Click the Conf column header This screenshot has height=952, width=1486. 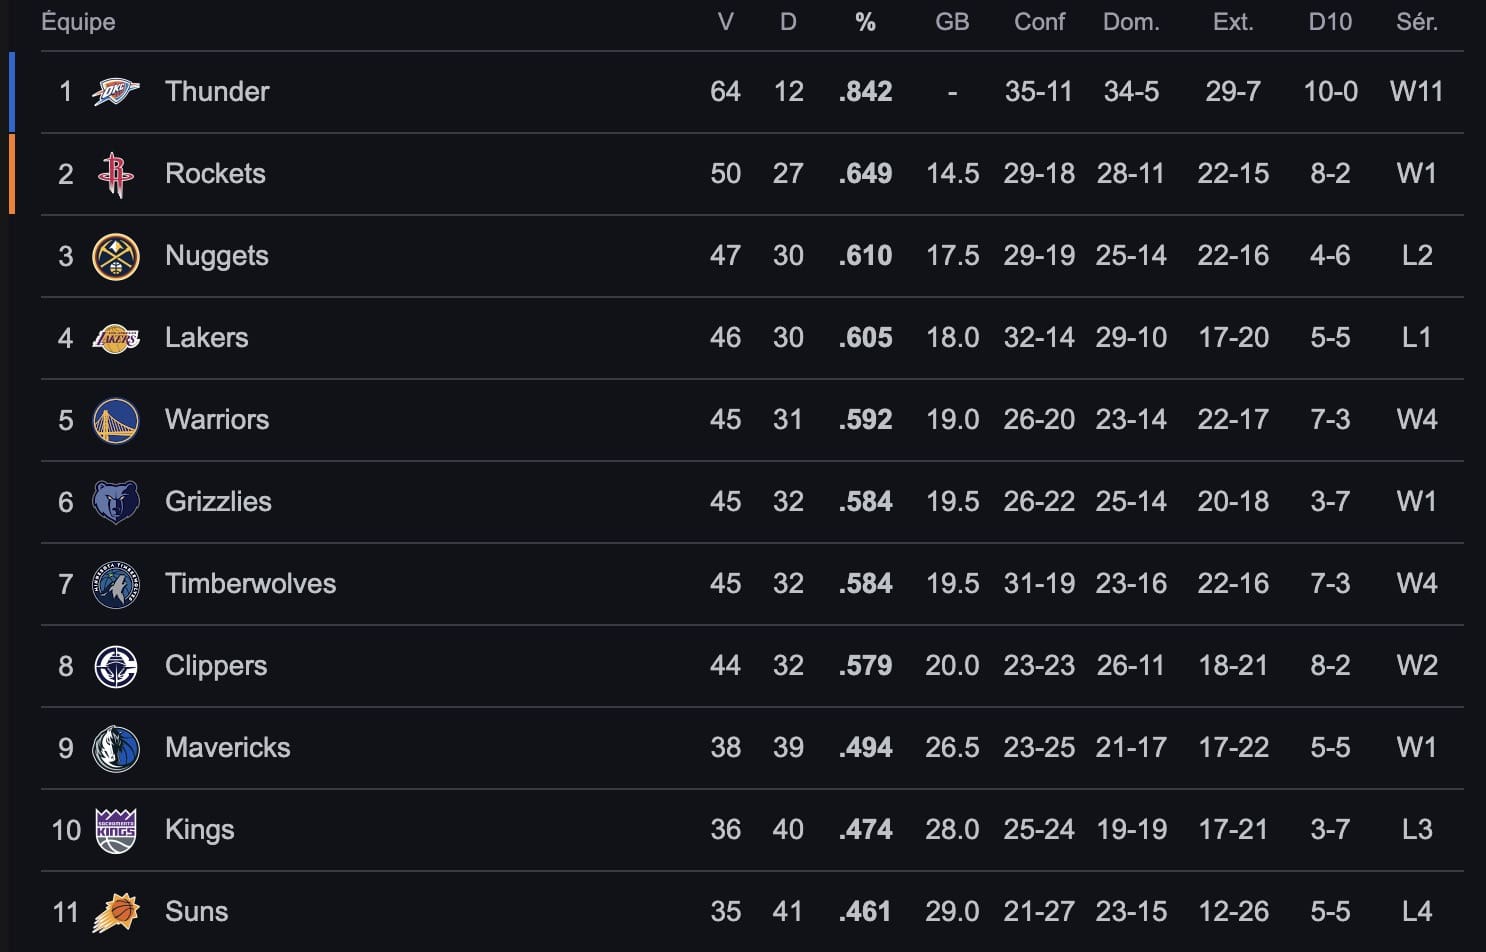[1039, 21]
